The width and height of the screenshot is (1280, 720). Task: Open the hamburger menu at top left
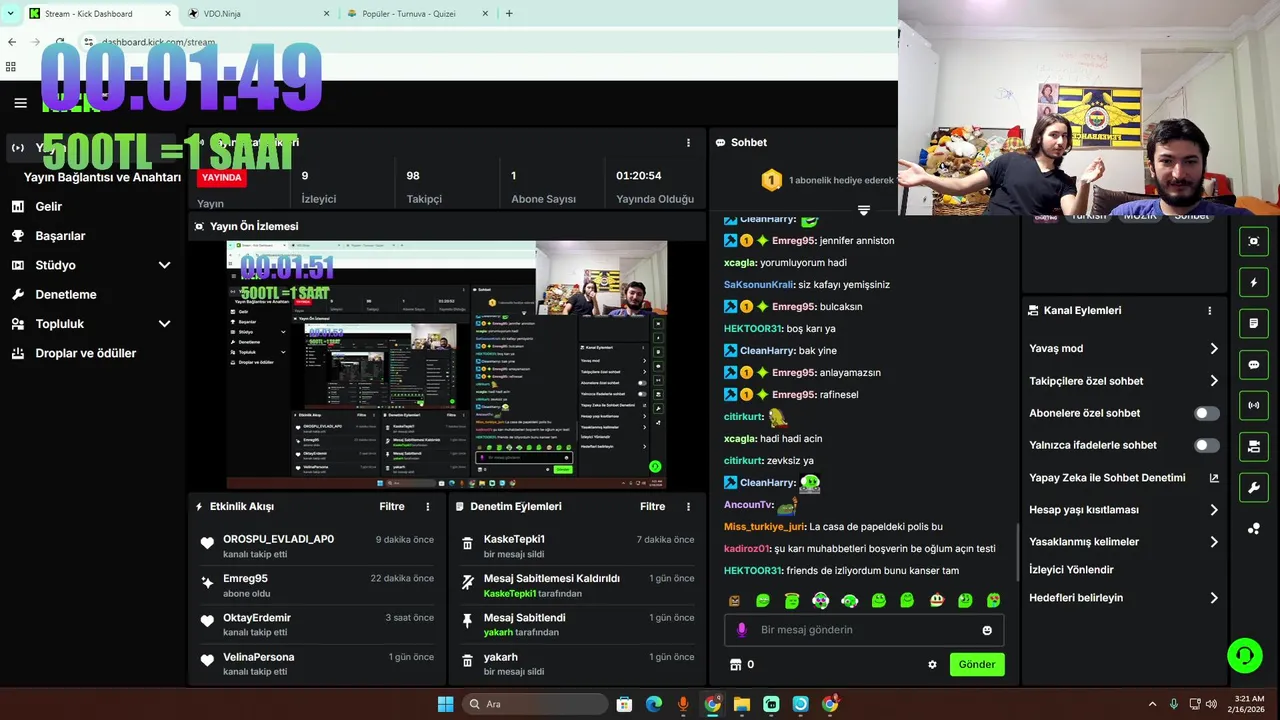(x=20, y=103)
